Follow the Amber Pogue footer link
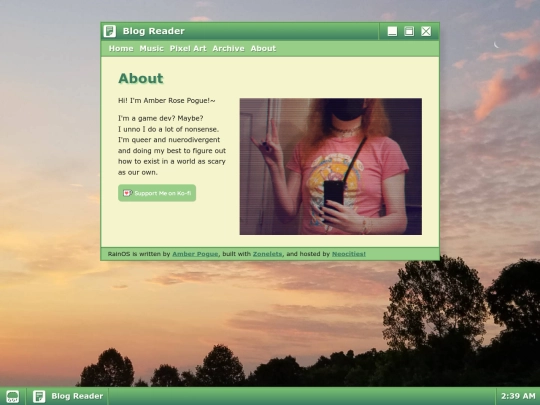This screenshot has width=540, height=405. tap(195, 254)
